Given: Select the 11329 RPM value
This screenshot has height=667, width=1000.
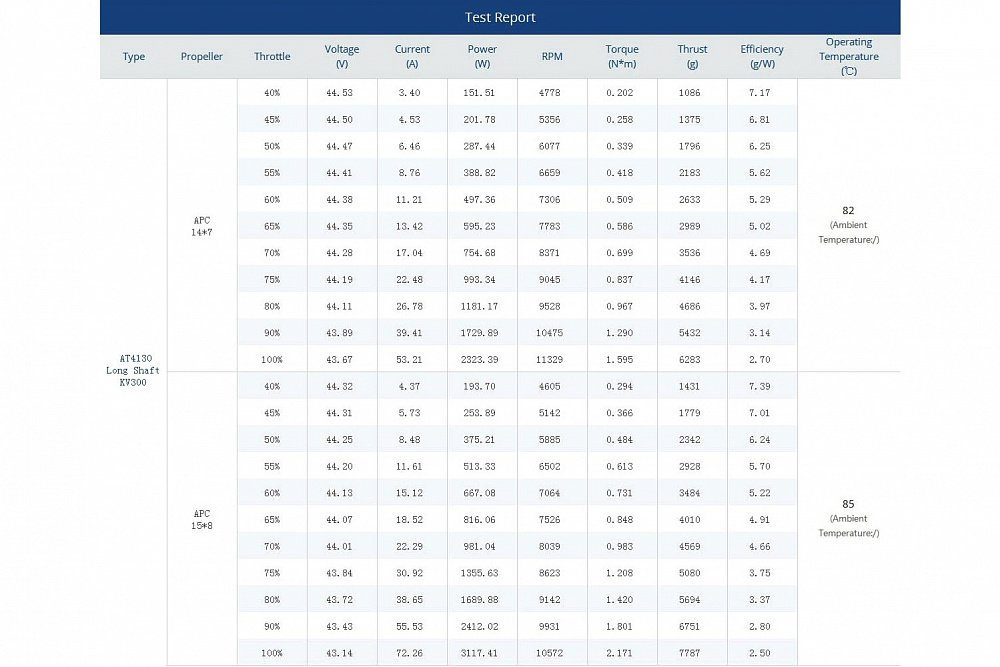Looking at the screenshot, I should 549,360.
